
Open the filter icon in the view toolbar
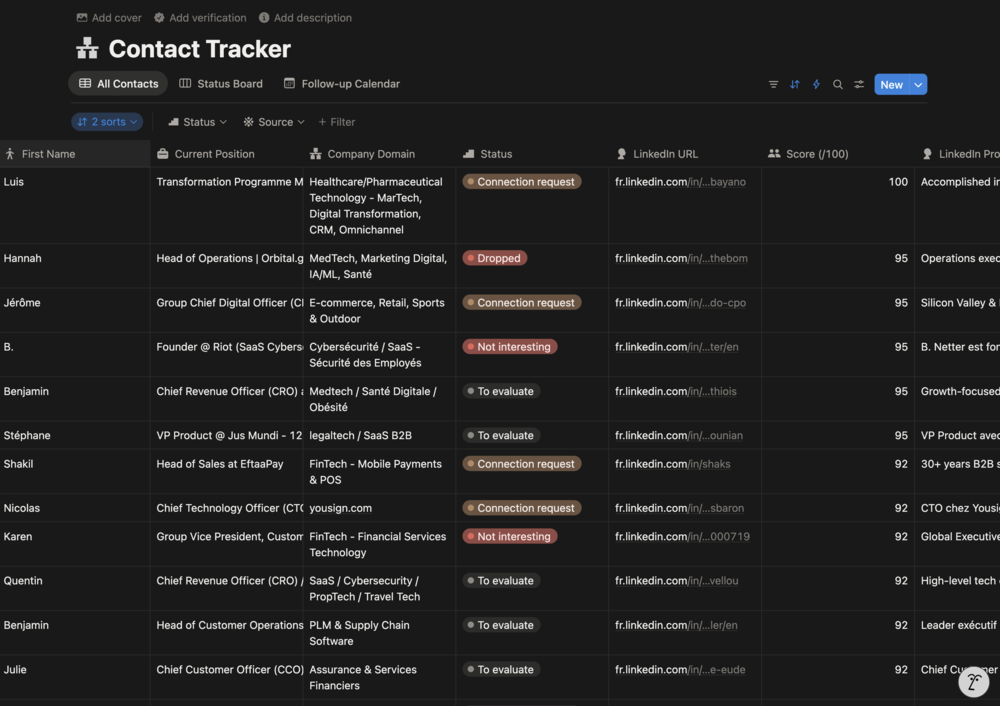coord(773,84)
